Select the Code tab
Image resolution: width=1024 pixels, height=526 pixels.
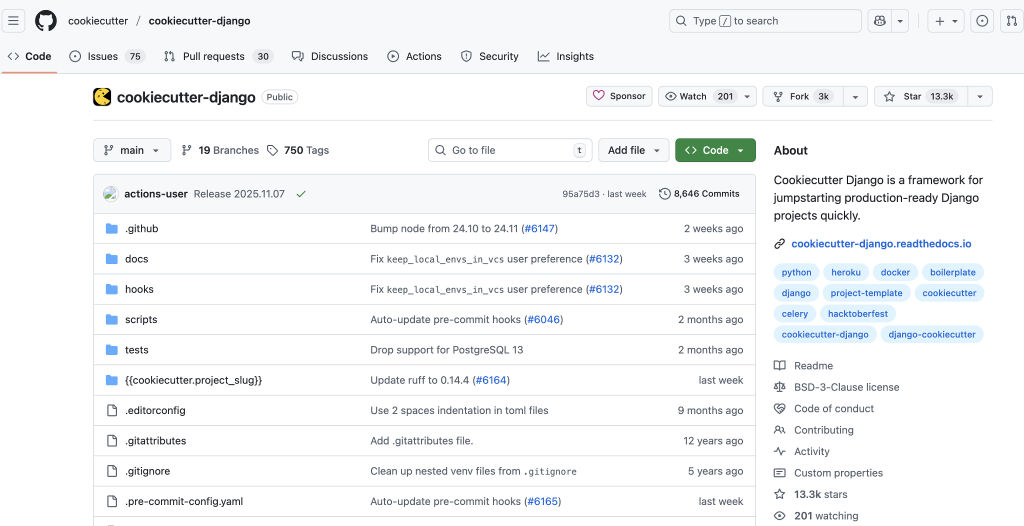pos(29,56)
